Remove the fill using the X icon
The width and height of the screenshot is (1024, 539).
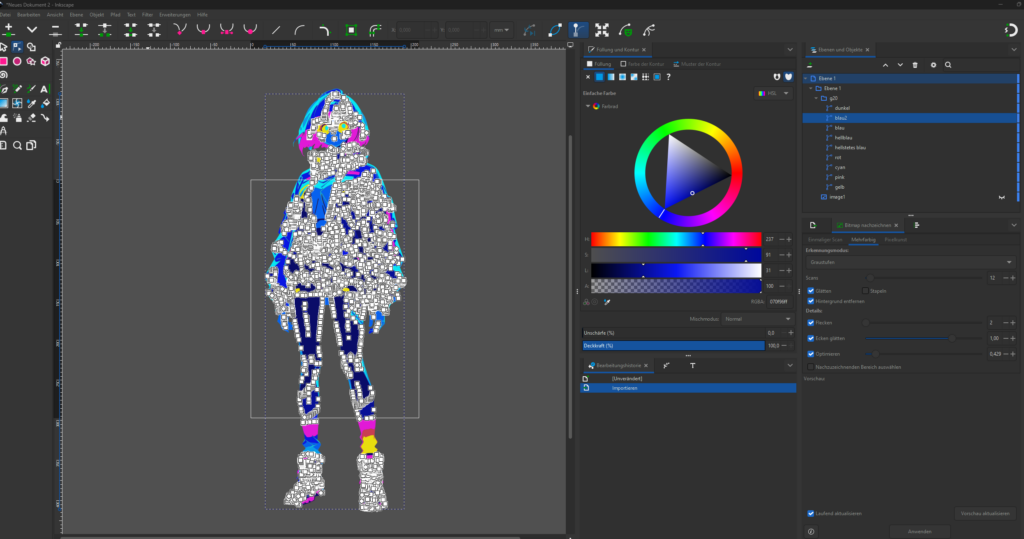coord(587,76)
